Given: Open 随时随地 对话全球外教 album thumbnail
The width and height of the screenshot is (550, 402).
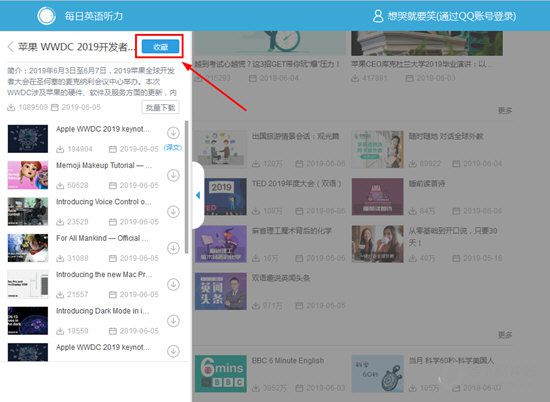Looking at the screenshot, I should pos(377,149).
